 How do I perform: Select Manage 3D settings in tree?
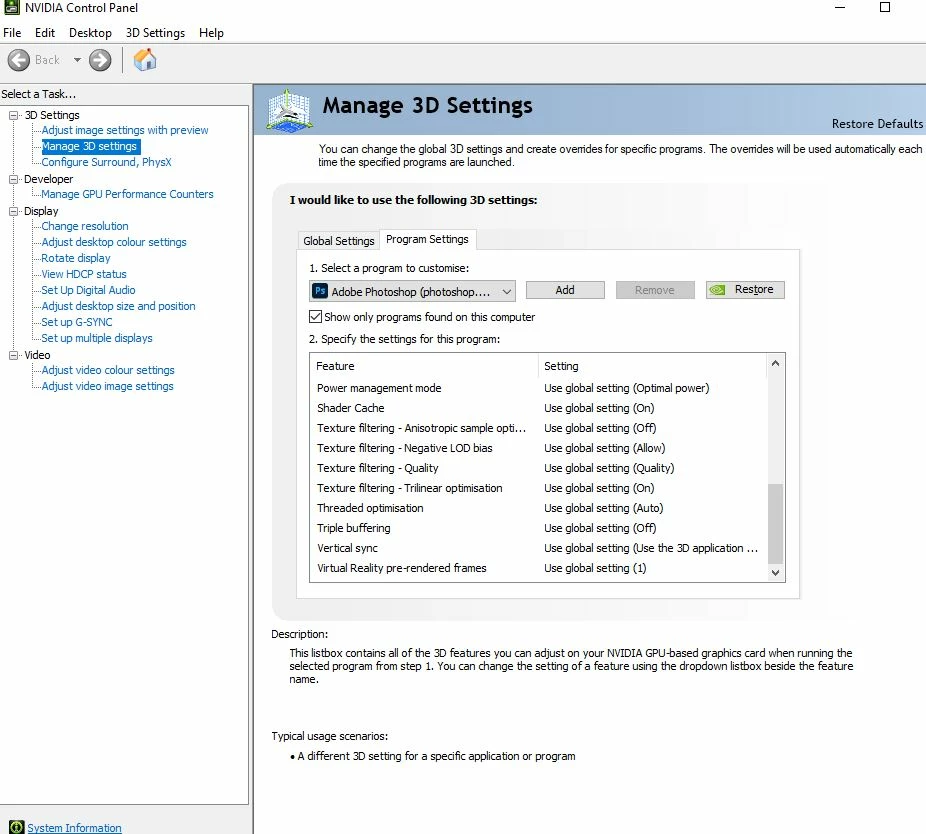(90, 146)
